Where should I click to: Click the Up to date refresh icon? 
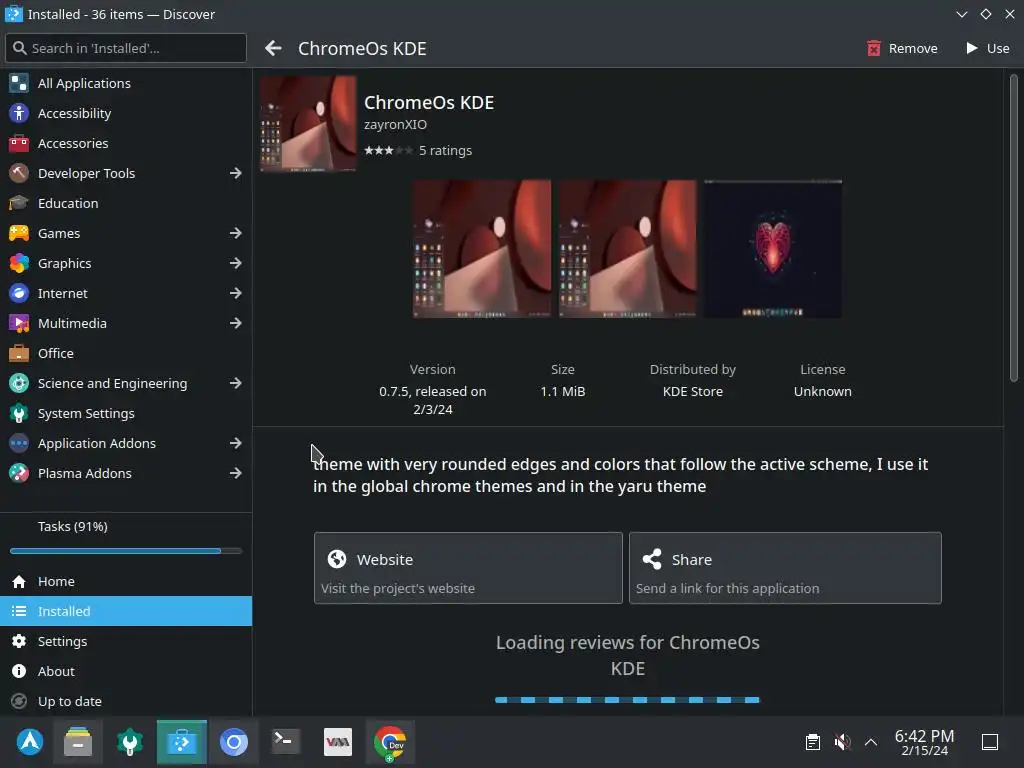19,701
